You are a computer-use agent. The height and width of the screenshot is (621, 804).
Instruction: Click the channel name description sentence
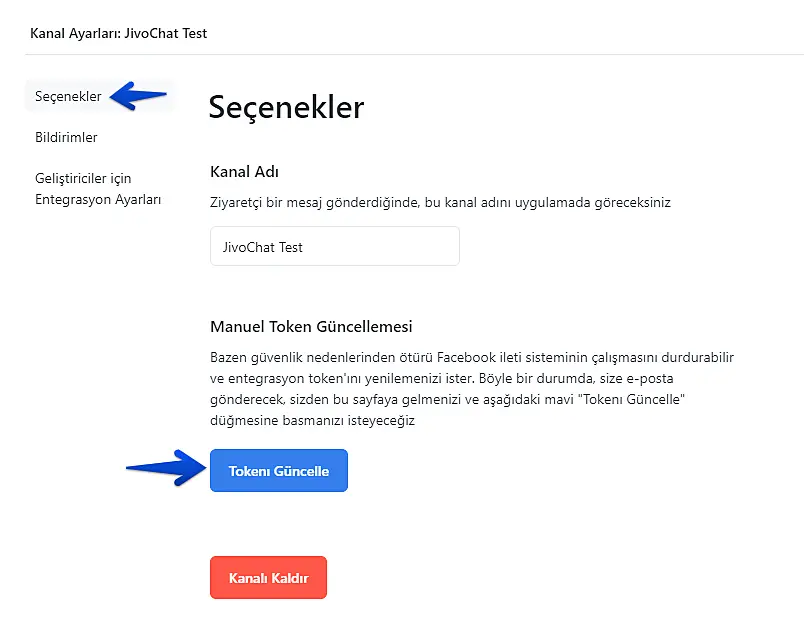440,202
